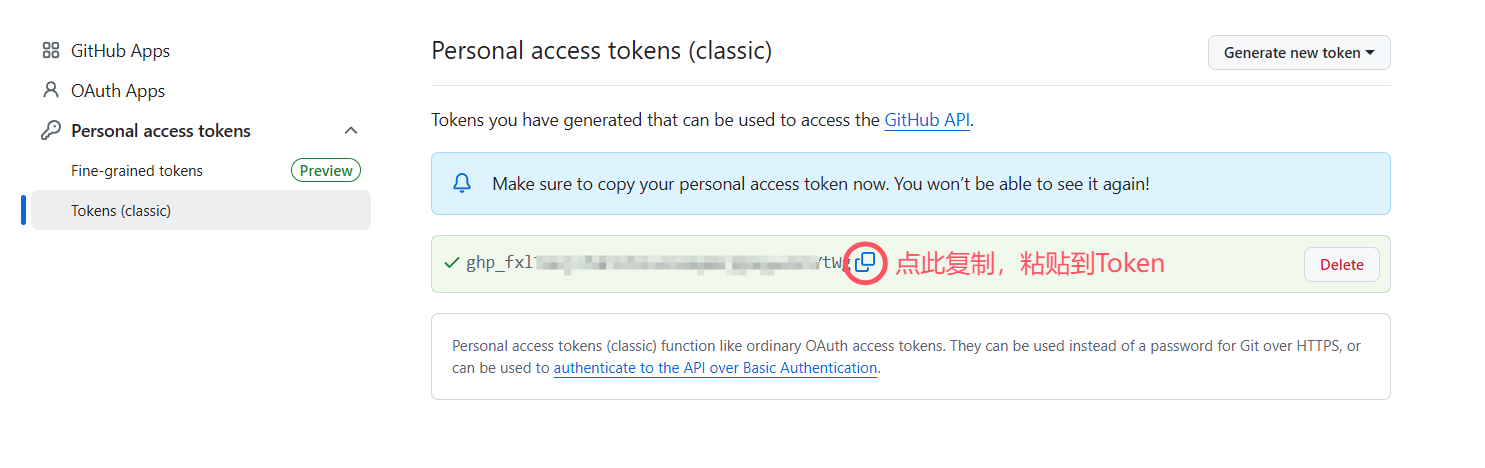The height and width of the screenshot is (468, 1485).
Task: Open the authenticate to the API link
Action: click(715, 368)
